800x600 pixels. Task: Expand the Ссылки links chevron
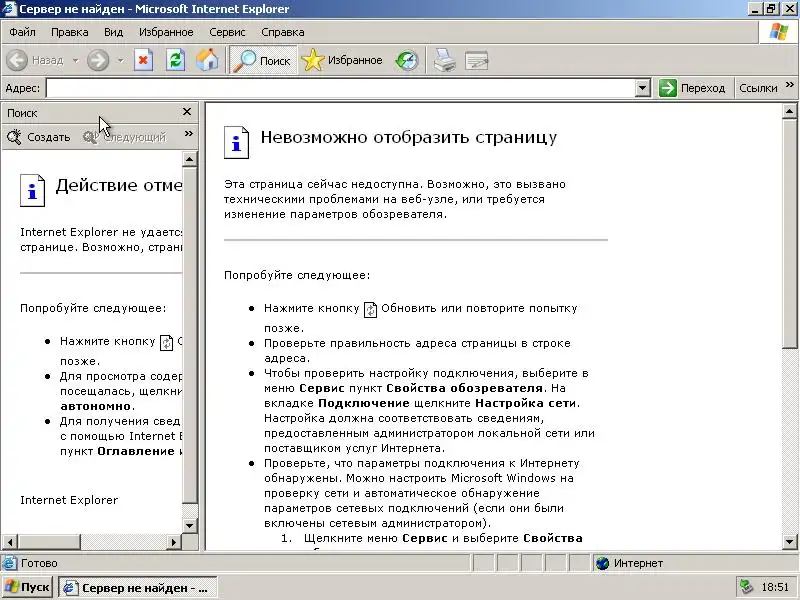pyautogui.click(x=790, y=85)
